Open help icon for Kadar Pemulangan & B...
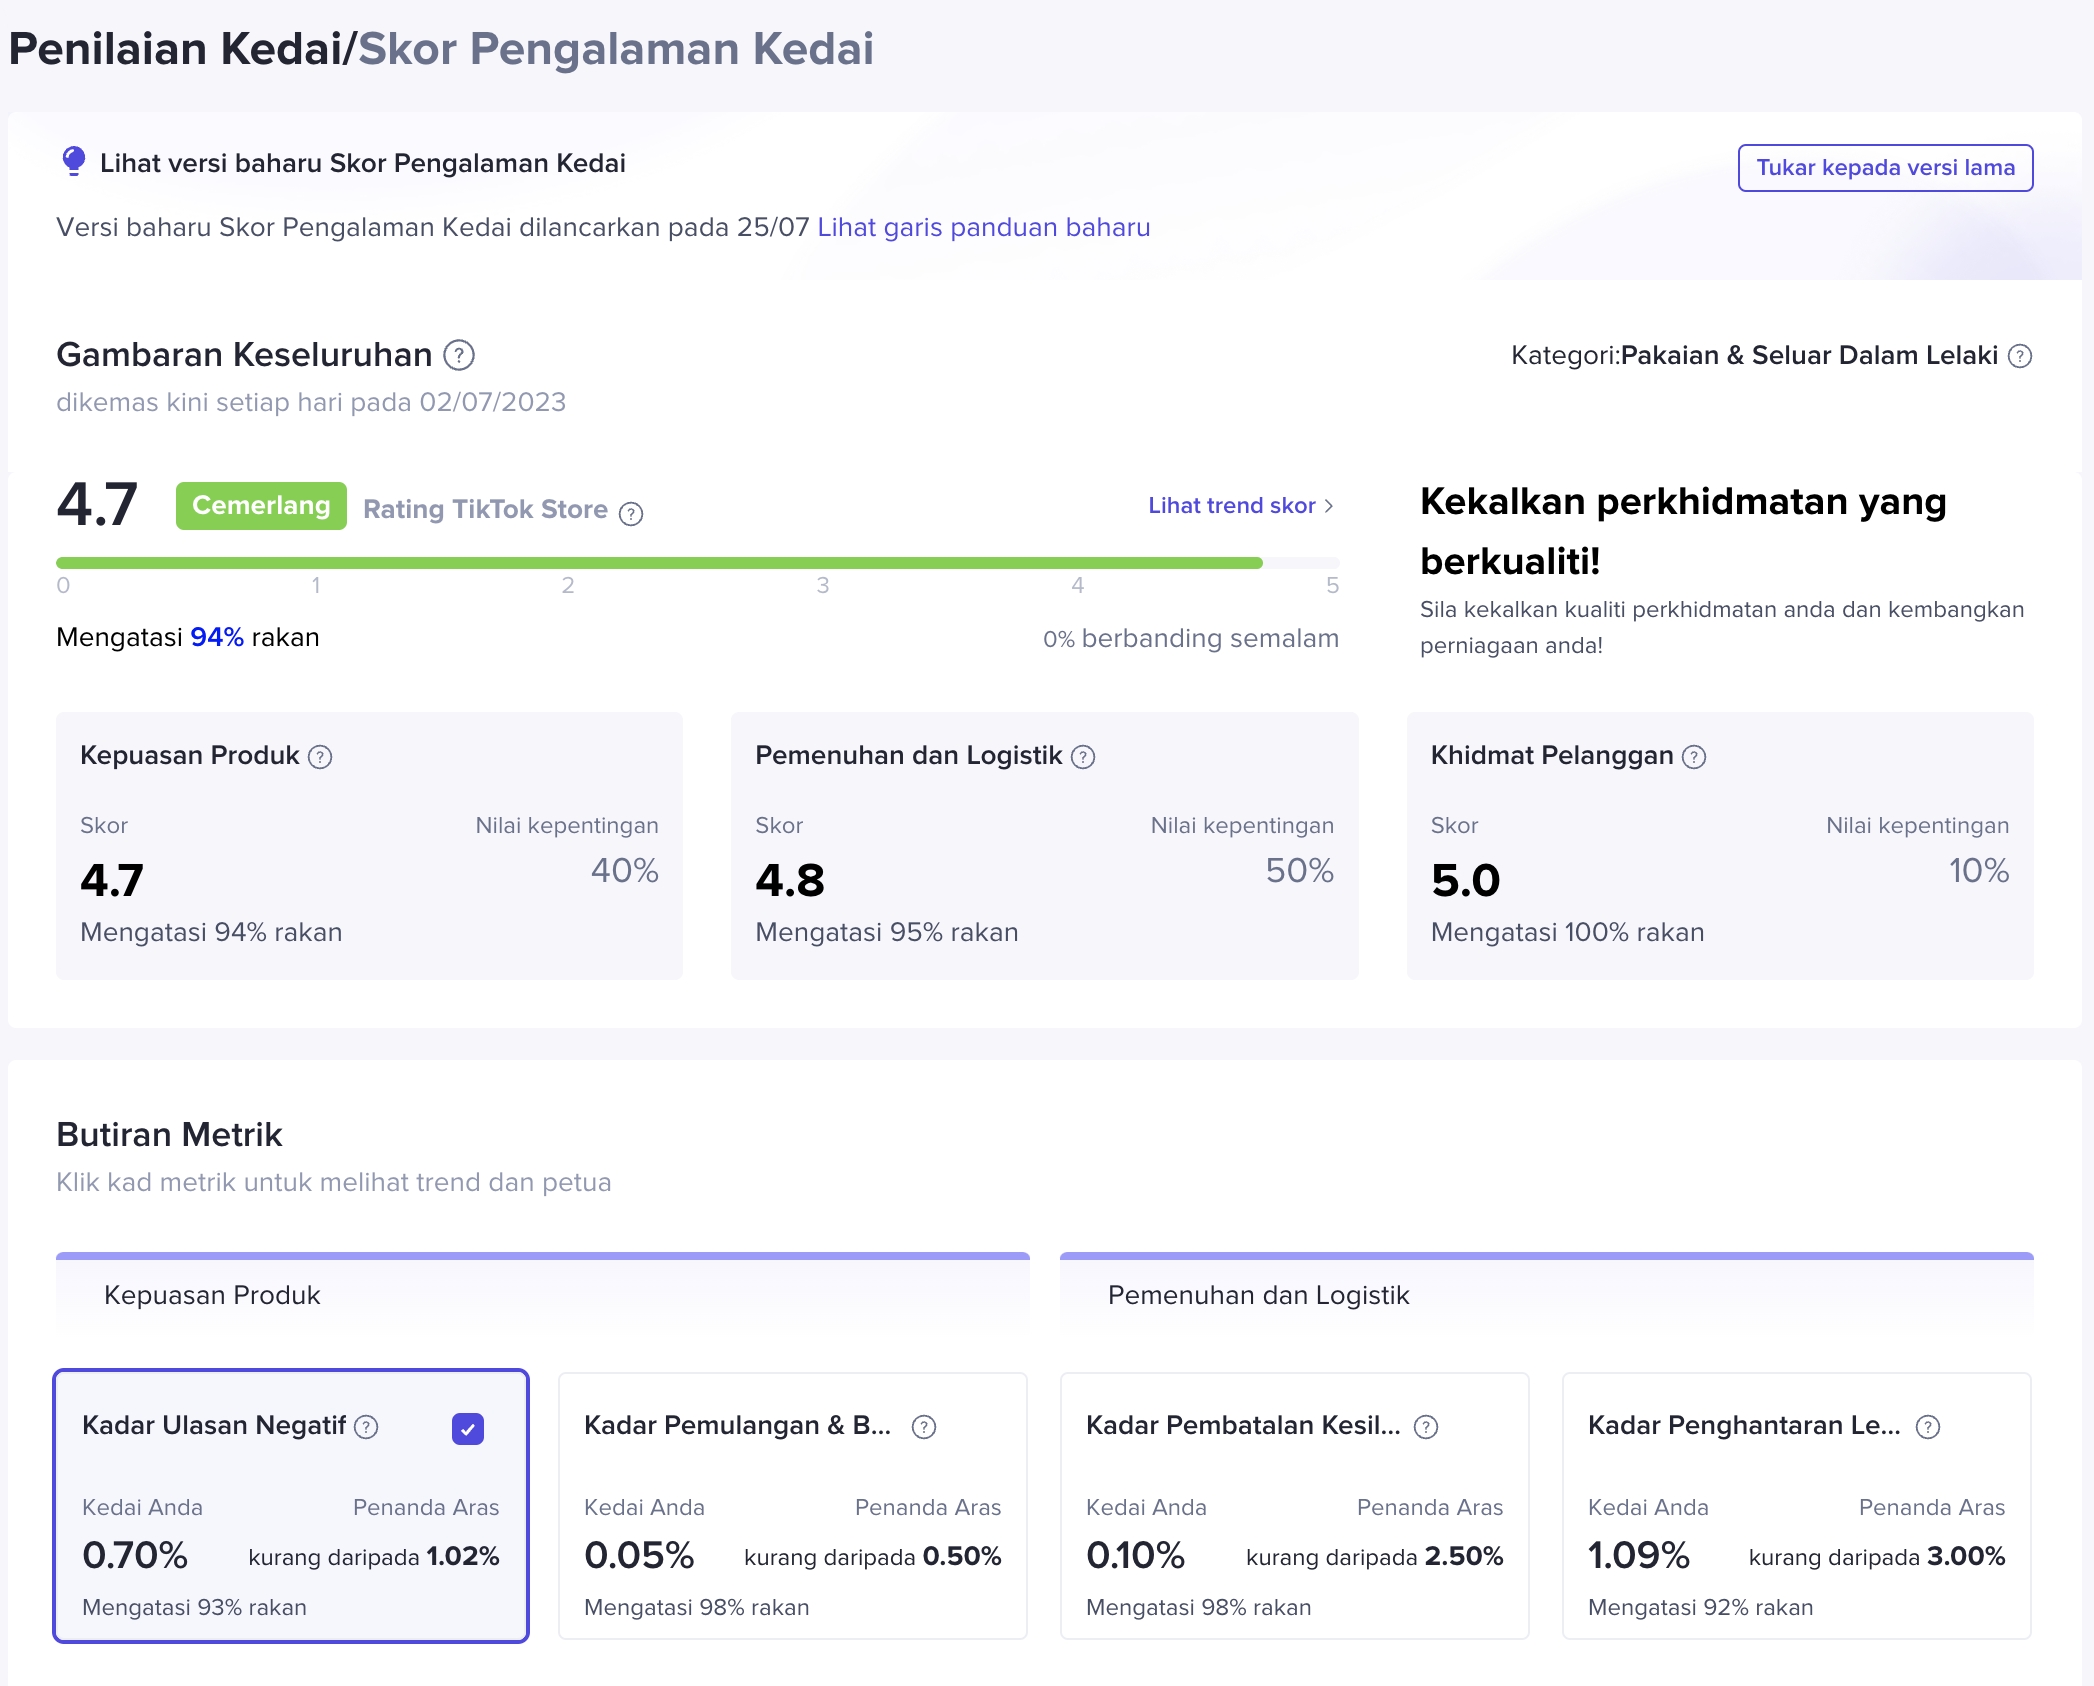 [924, 1427]
